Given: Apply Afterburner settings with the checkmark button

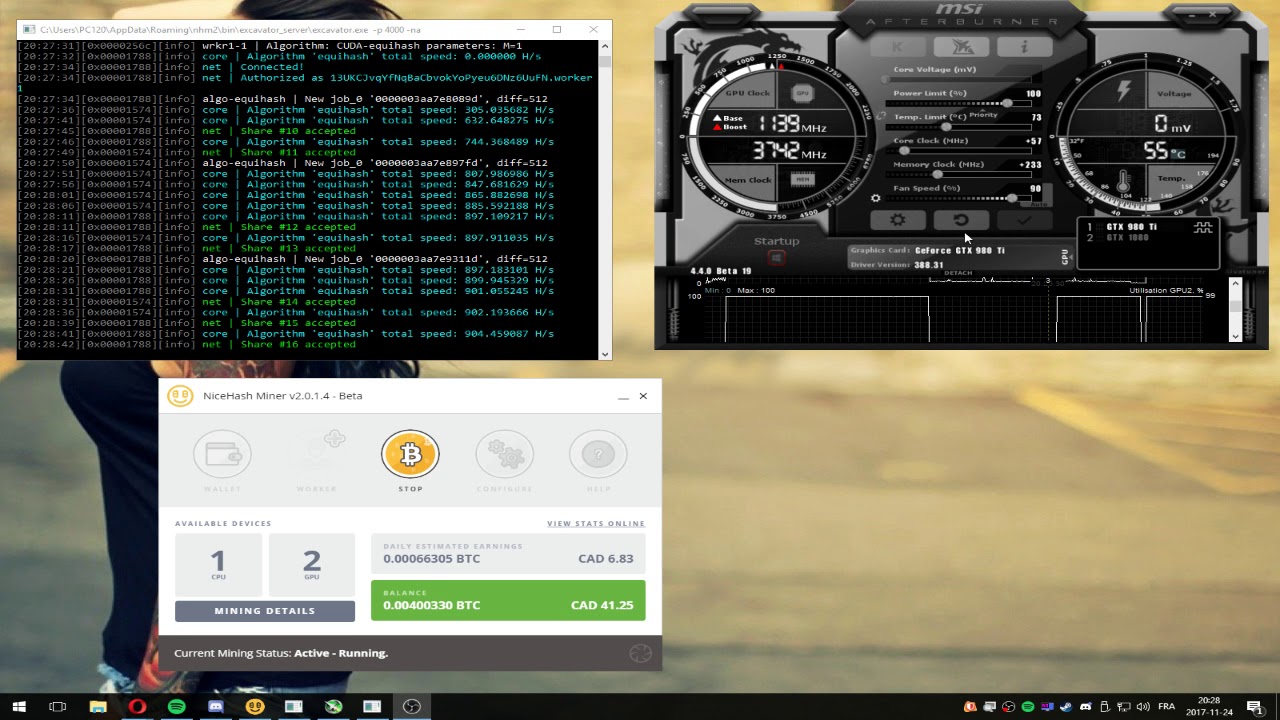Looking at the screenshot, I should point(1023,220).
